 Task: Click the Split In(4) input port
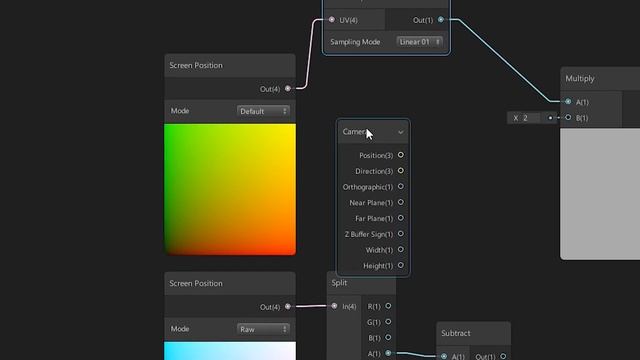334,306
